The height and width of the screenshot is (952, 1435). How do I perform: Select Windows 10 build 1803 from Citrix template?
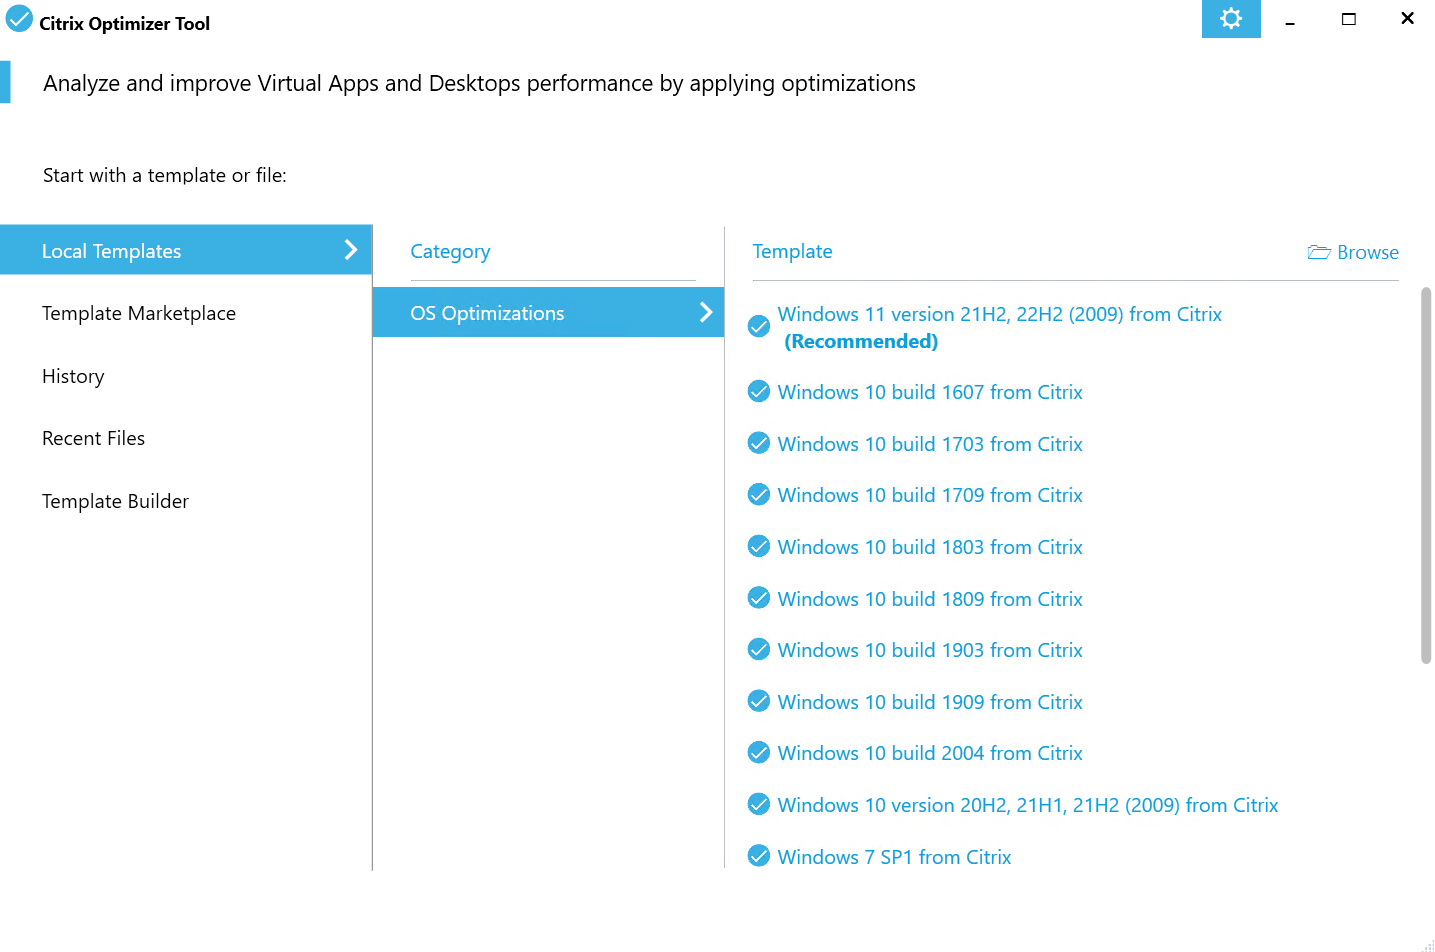[929, 547]
